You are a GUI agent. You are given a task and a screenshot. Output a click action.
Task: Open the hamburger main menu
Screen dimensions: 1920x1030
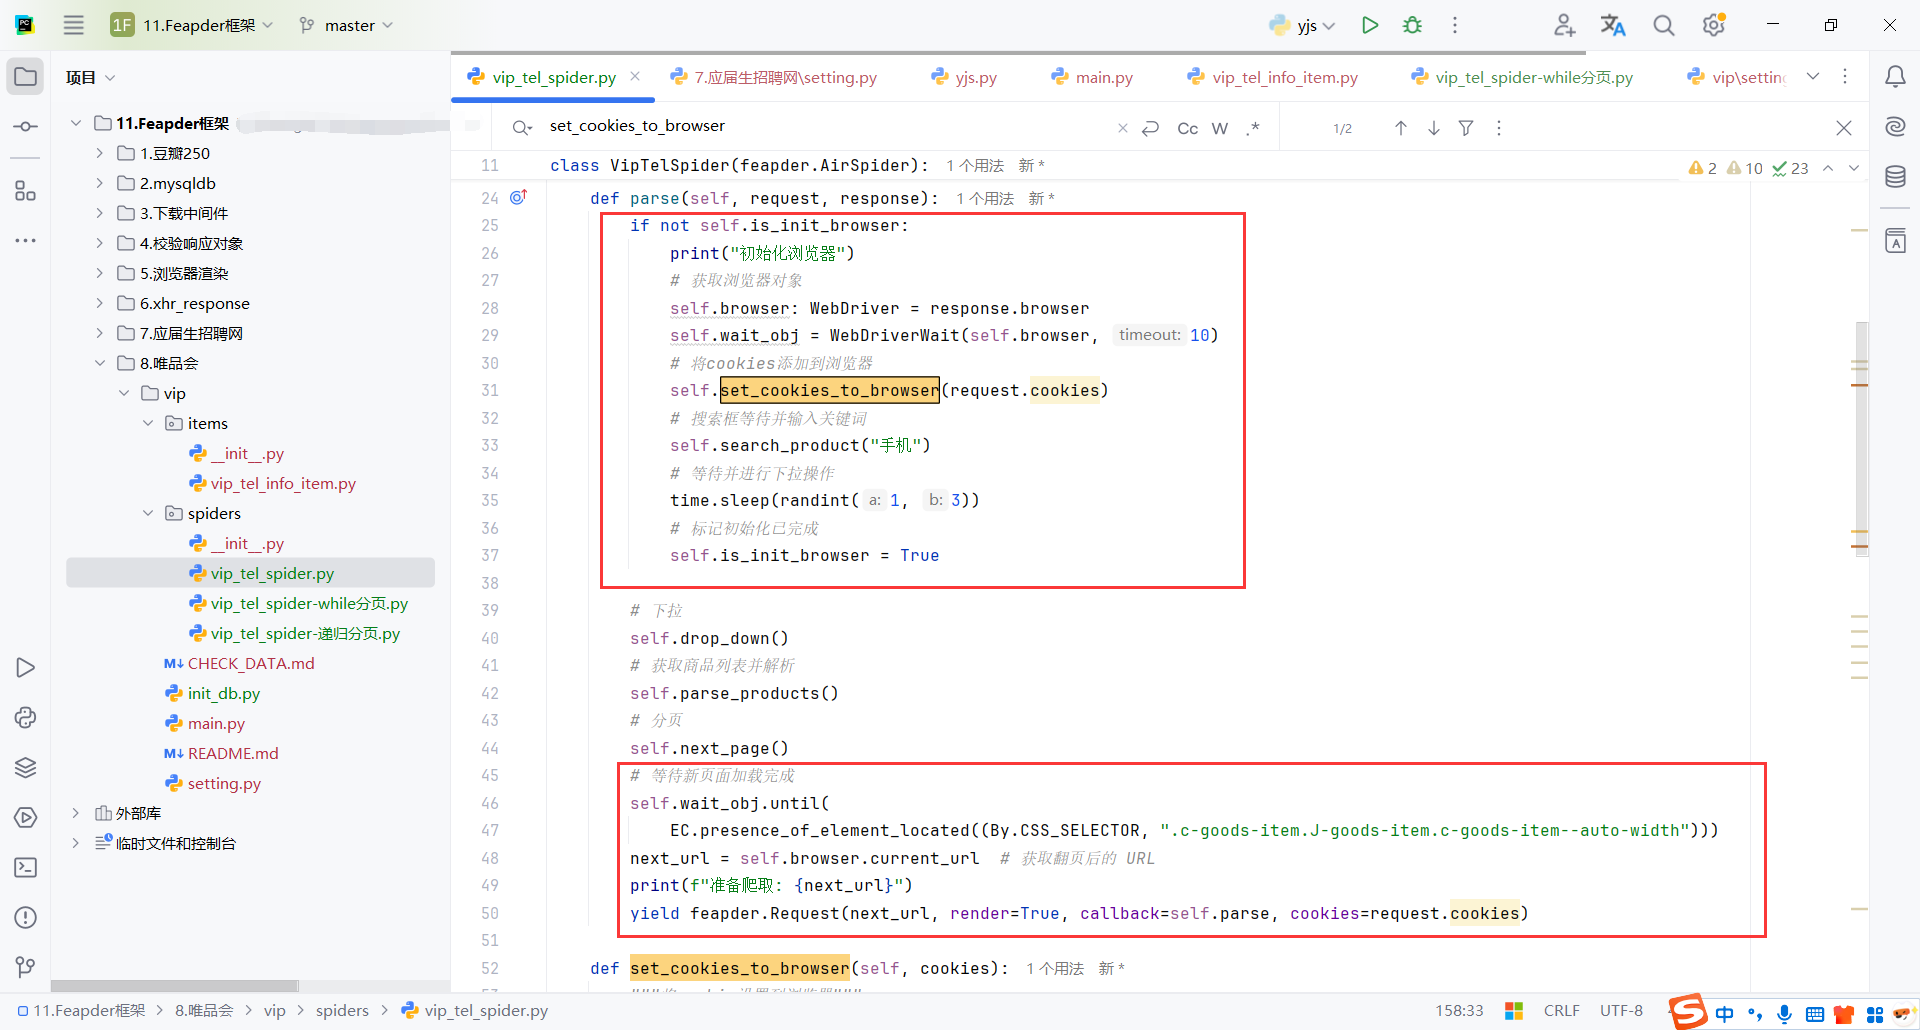pyautogui.click(x=73, y=25)
